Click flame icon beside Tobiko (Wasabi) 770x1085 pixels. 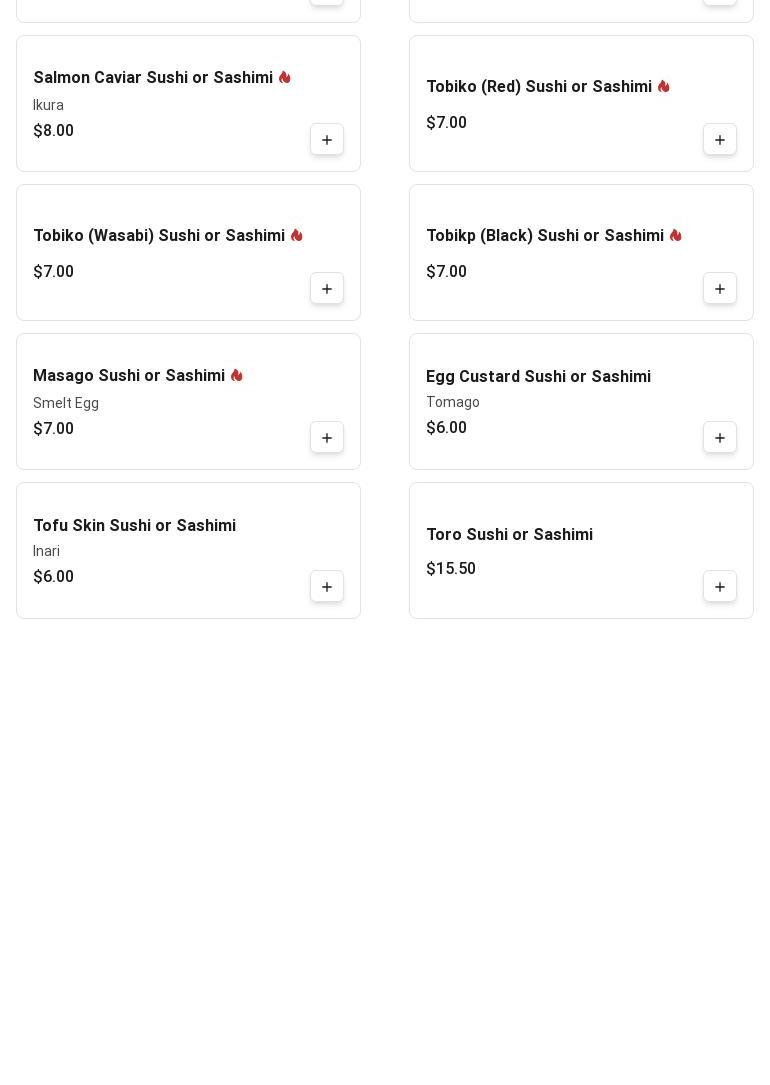click(x=297, y=235)
